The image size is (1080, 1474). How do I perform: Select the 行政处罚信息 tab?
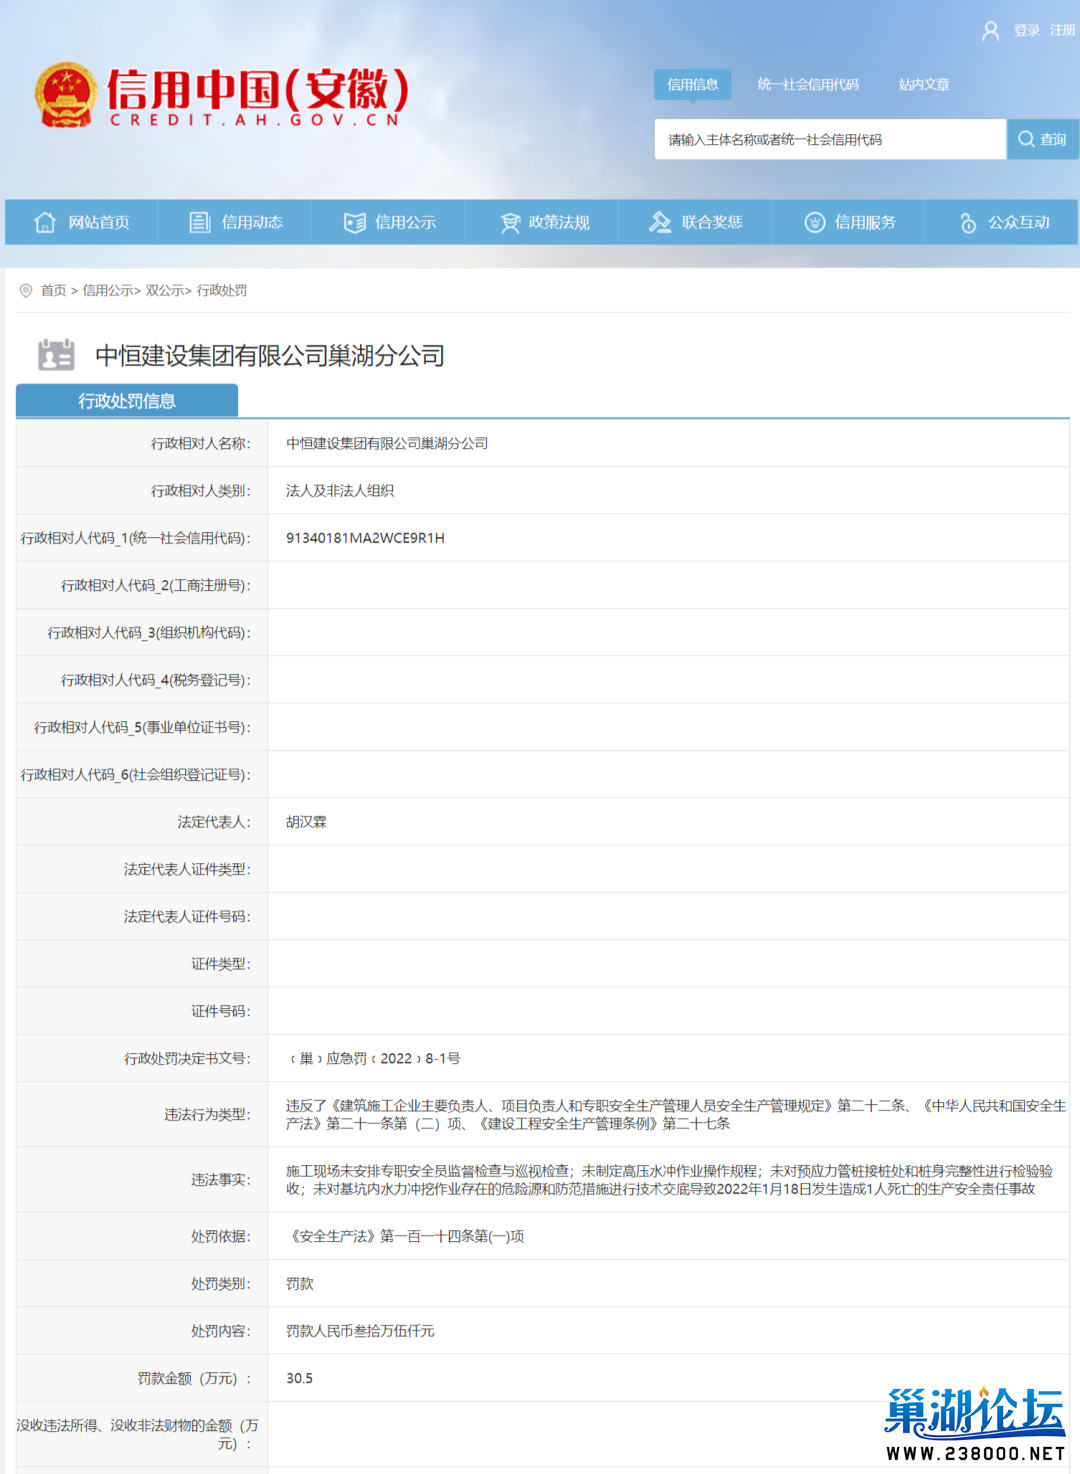[x=127, y=401]
